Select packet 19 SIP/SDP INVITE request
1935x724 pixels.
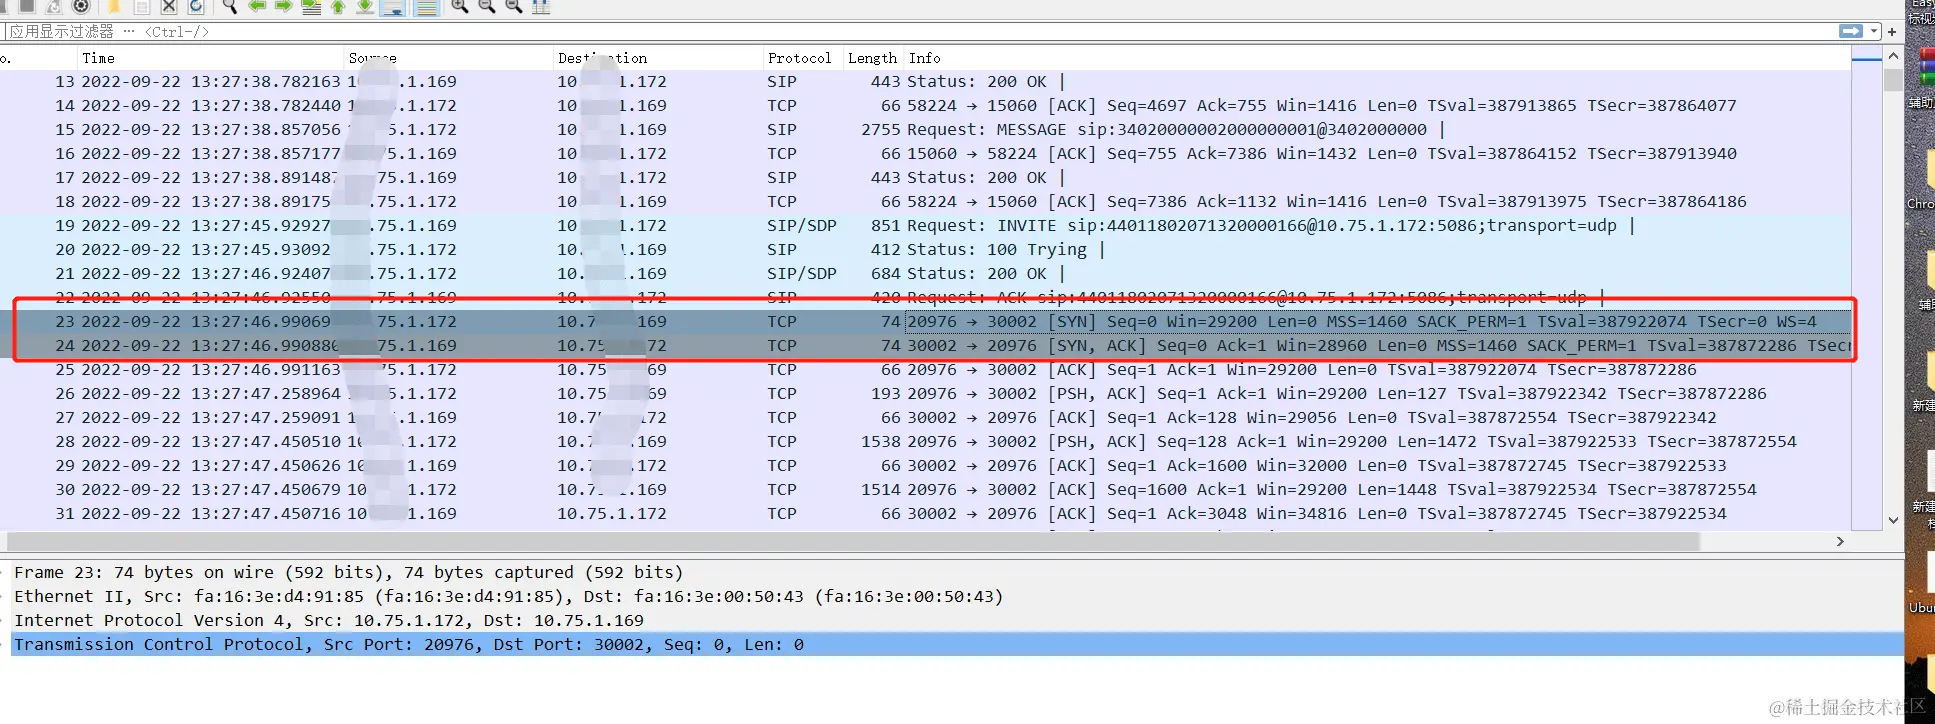(925, 226)
